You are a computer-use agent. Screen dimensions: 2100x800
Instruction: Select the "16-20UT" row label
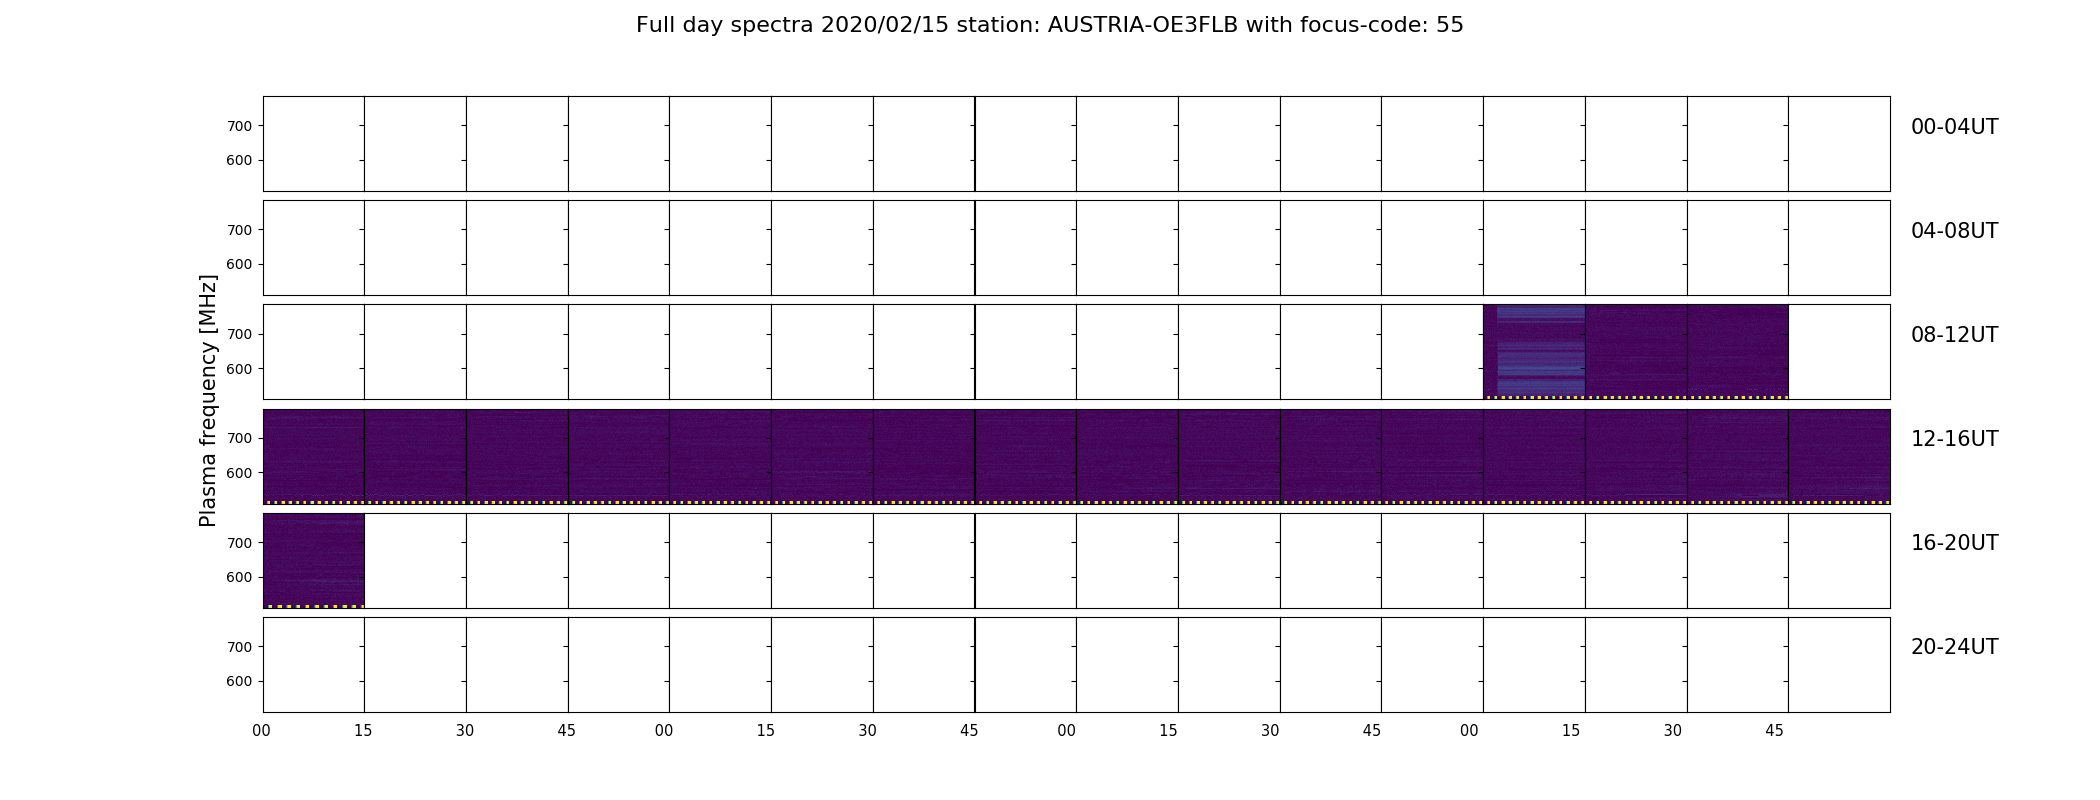pos(1954,543)
